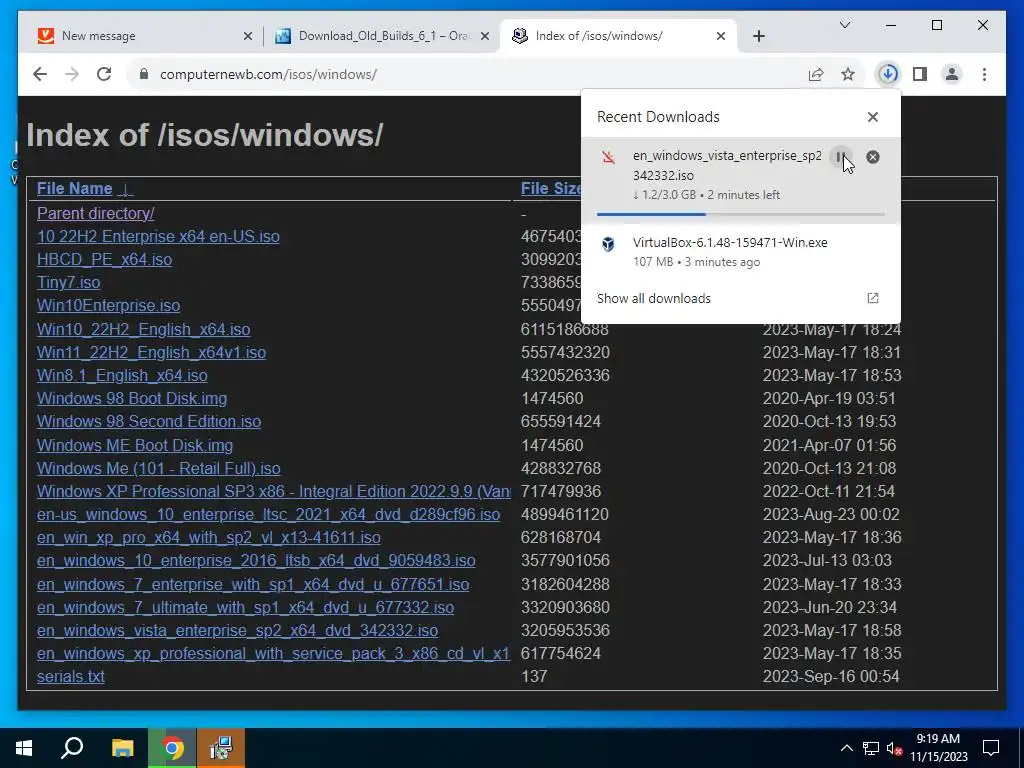
Task: Close the Index of /isos/windows/ tab
Action: pyautogui.click(x=721, y=36)
